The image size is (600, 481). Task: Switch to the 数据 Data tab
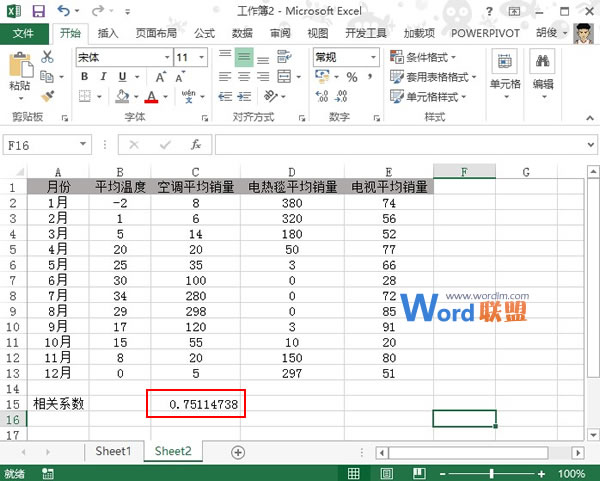[242, 34]
